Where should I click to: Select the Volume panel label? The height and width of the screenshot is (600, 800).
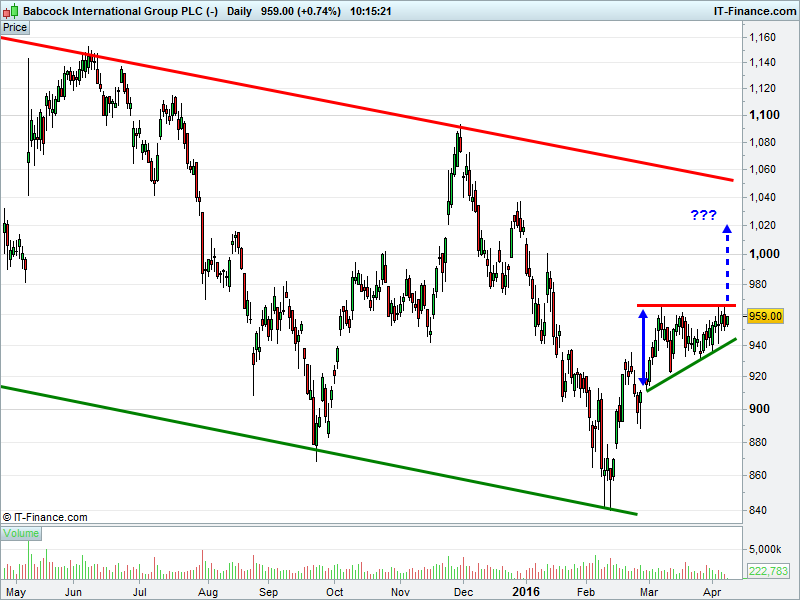[21, 534]
